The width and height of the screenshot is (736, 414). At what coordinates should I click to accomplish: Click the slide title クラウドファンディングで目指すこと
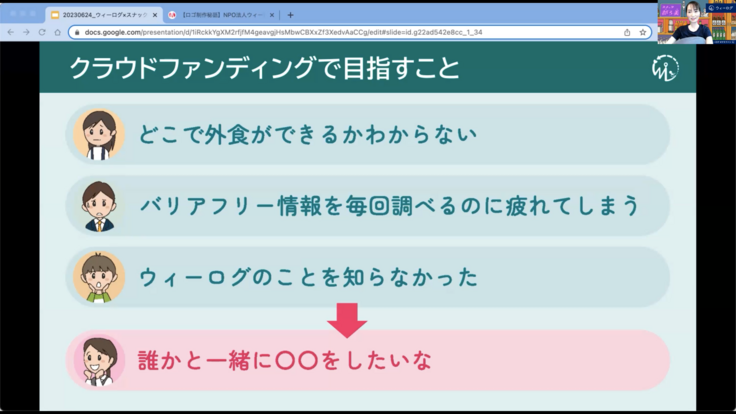pos(264,68)
